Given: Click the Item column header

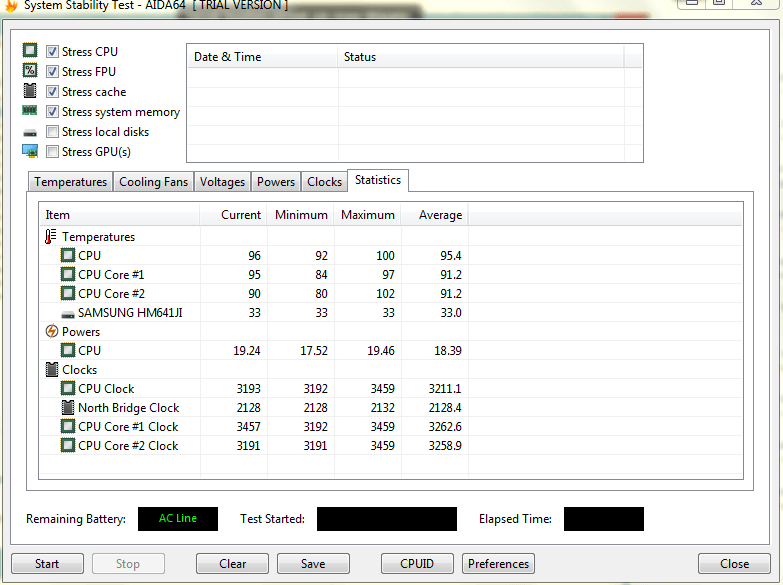Looking at the screenshot, I should (x=119, y=215).
